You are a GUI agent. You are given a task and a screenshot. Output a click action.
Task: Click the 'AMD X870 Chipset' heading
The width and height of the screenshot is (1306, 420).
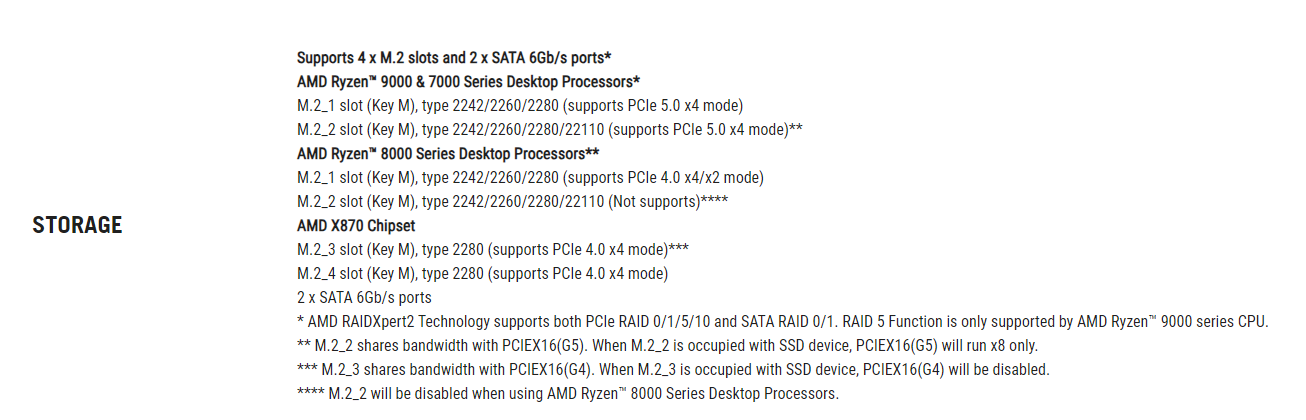coord(356,225)
